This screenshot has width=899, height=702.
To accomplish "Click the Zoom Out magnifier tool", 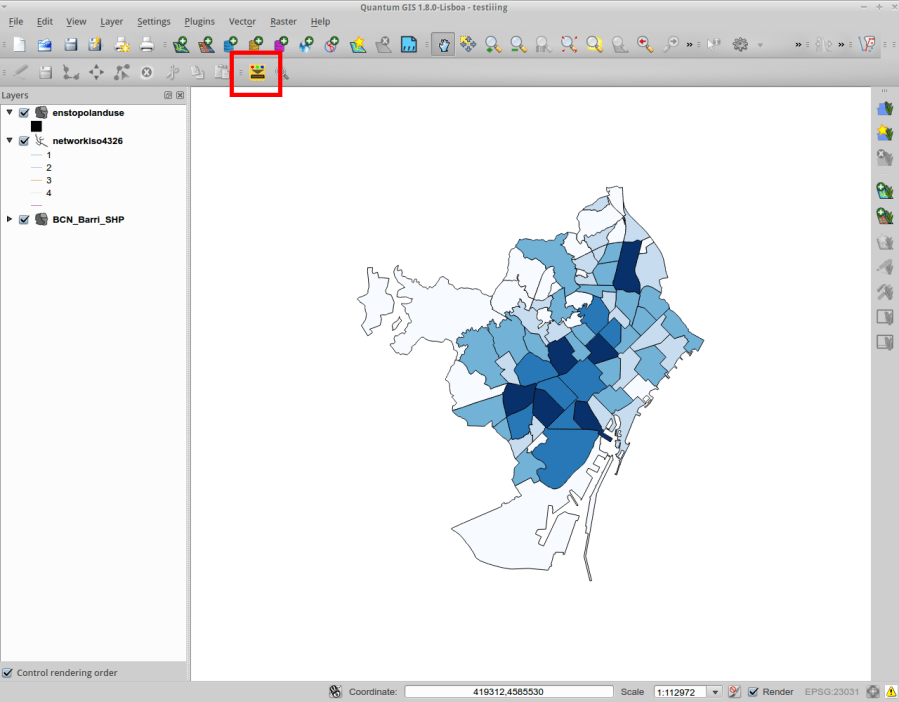I will pos(518,45).
